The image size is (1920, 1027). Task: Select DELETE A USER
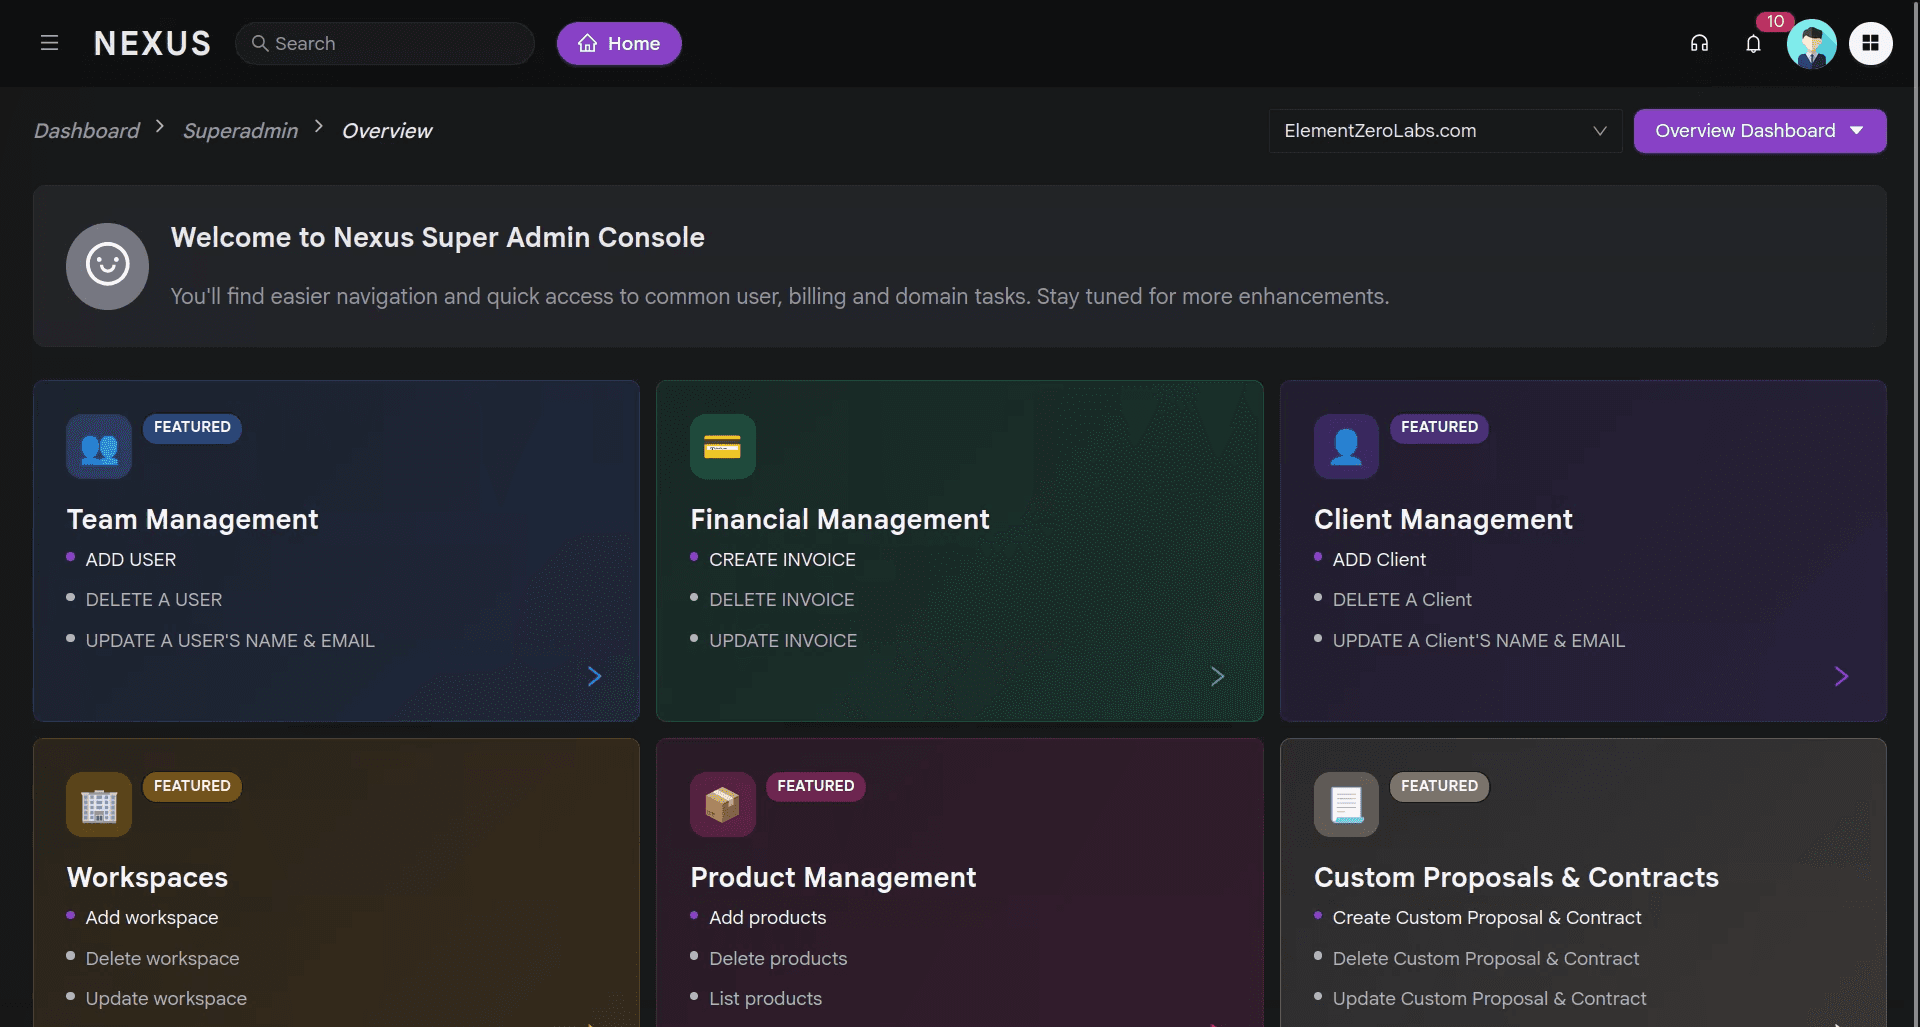(154, 599)
